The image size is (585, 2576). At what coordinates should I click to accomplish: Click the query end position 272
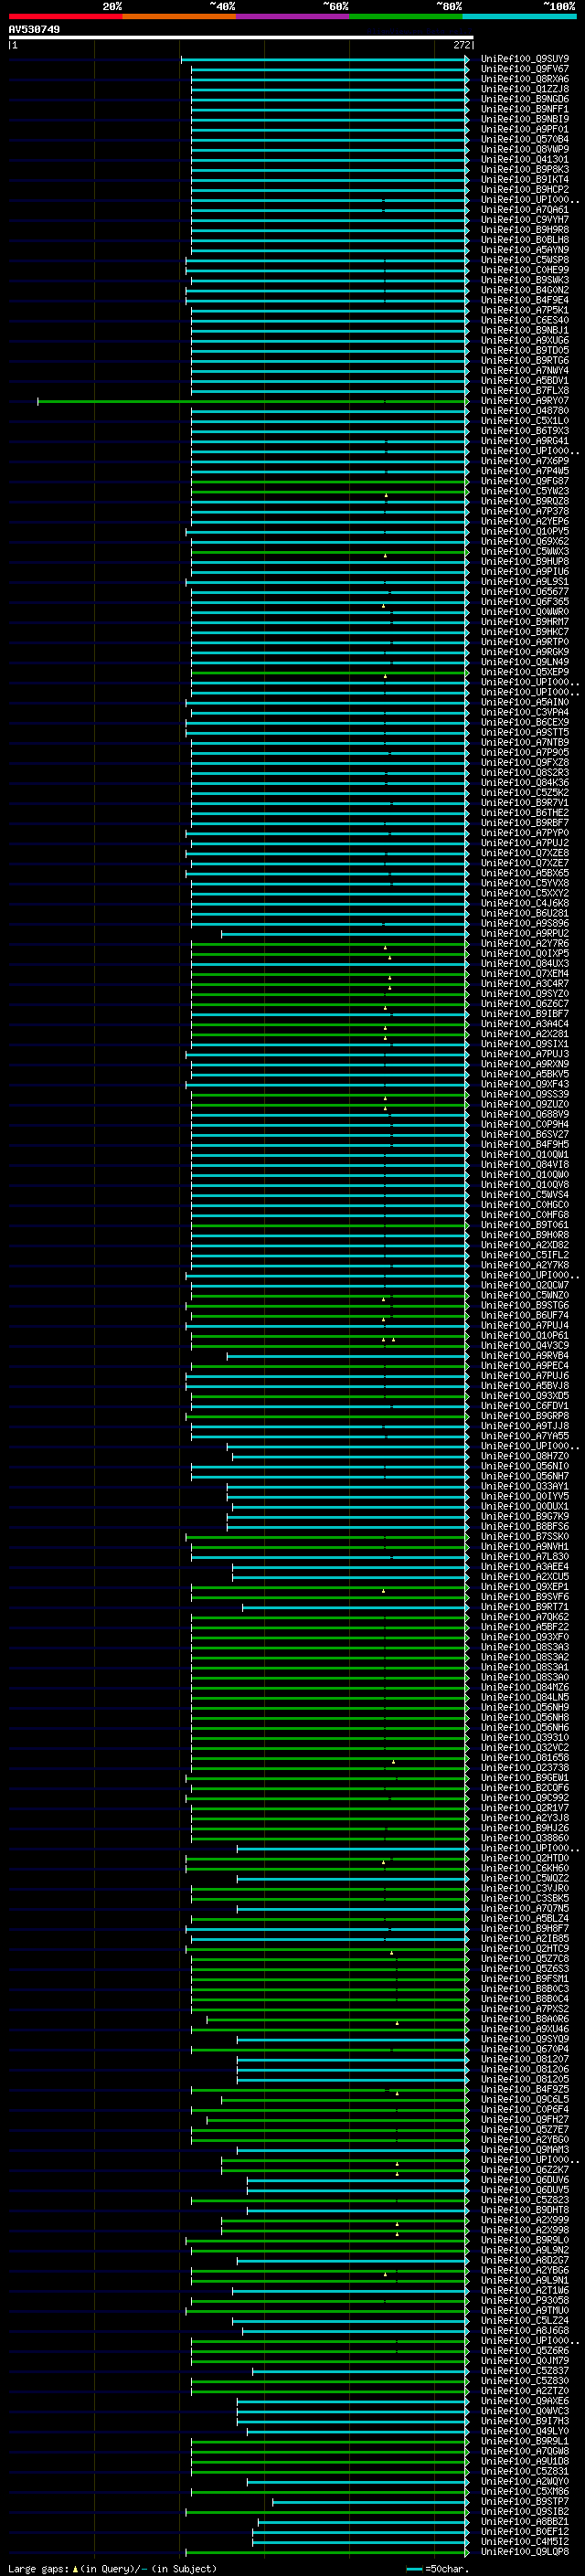tap(461, 45)
